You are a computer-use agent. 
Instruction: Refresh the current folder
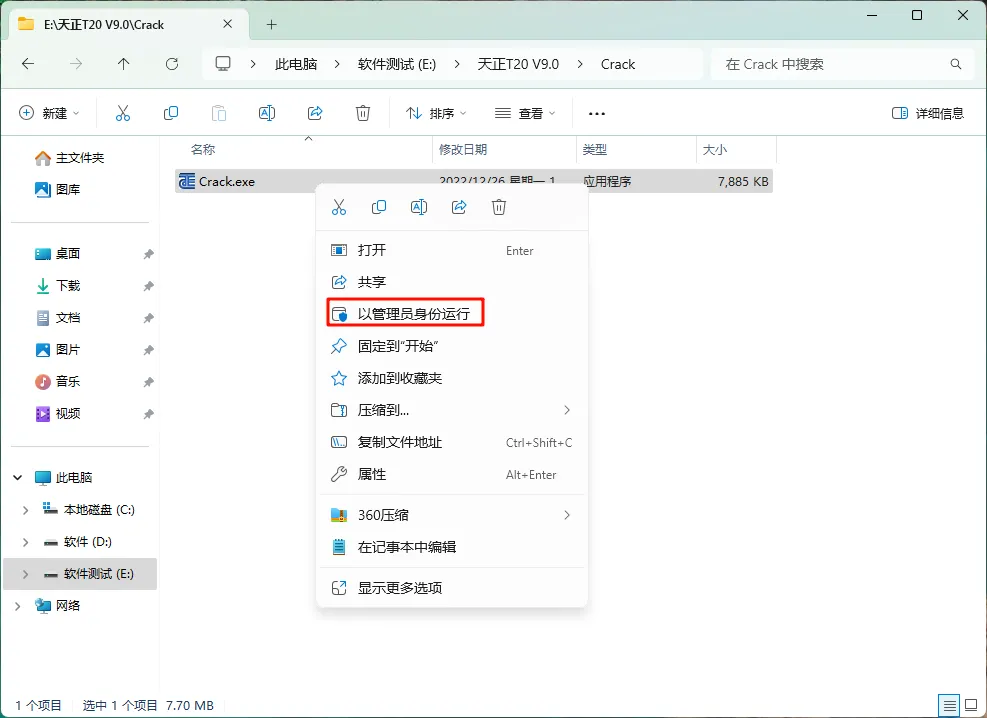pos(171,64)
